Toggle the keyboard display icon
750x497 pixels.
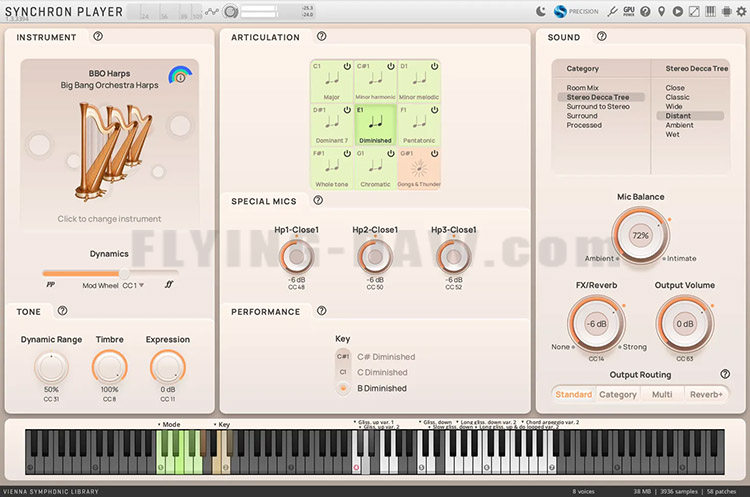pyautogui.click(x=710, y=11)
